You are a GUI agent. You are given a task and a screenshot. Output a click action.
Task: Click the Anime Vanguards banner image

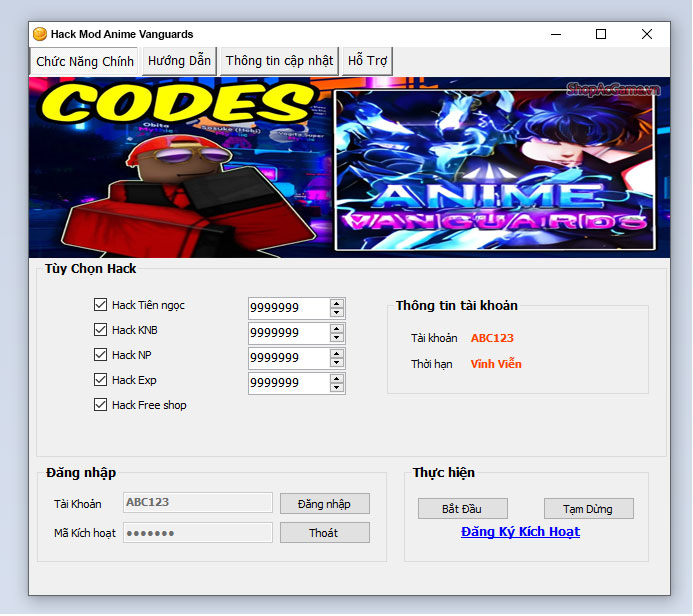(349, 167)
